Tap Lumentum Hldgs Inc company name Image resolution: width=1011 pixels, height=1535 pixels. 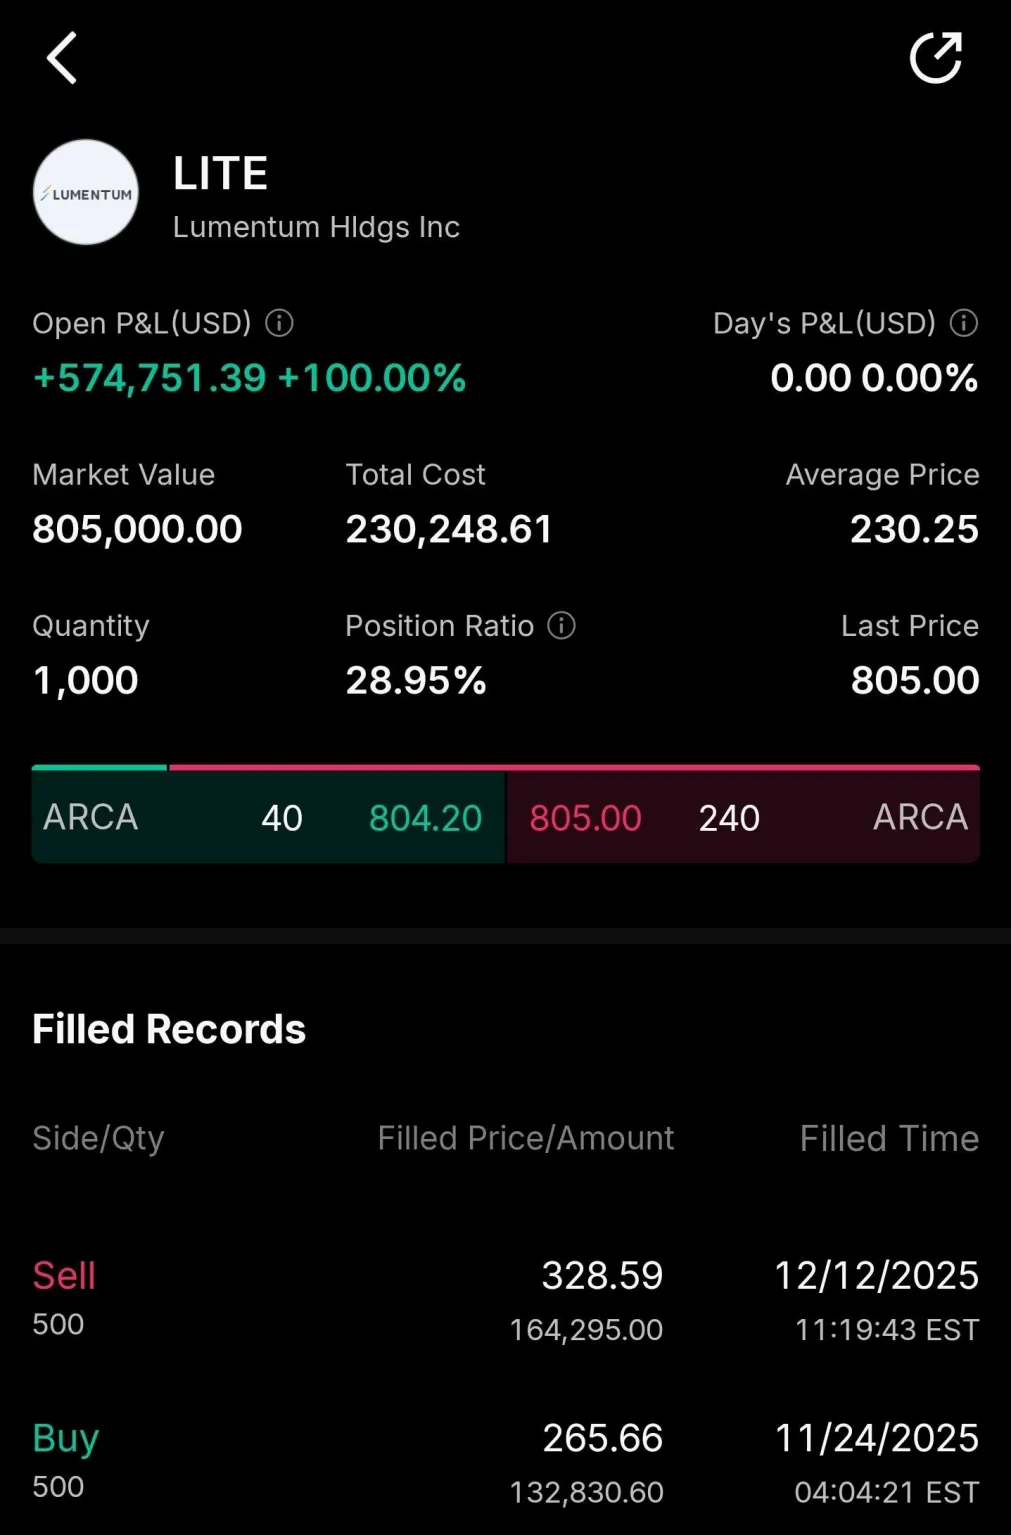(x=316, y=227)
